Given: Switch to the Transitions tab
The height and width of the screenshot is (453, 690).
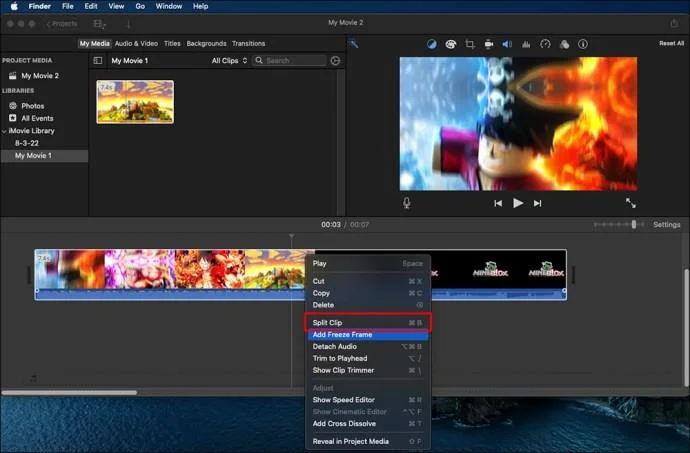Looking at the screenshot, I should 249,44.
